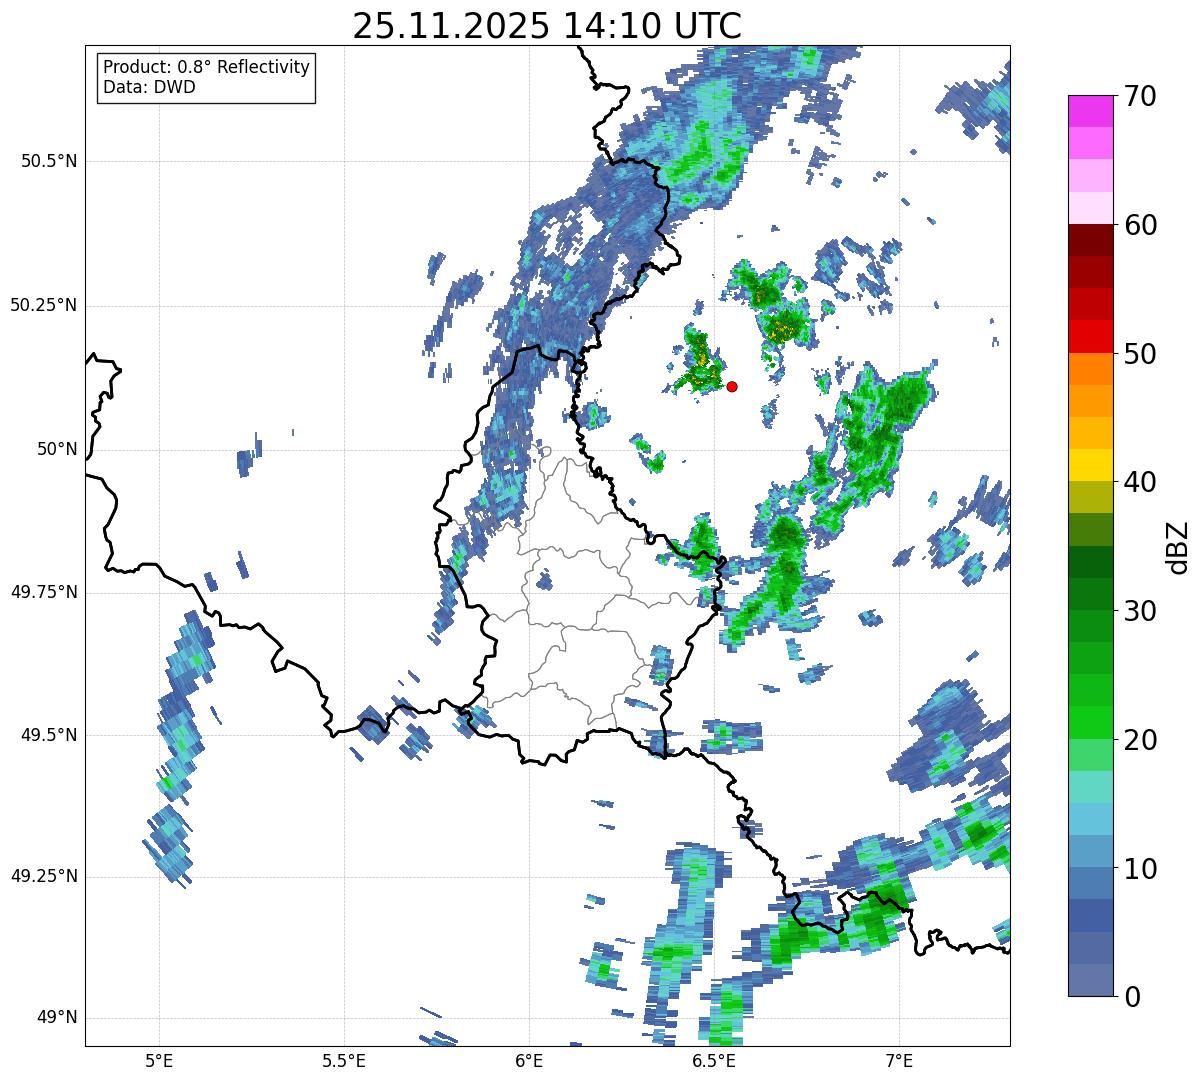
Task: Click the latitude label 50°N
Action: [x=57, y=449]
